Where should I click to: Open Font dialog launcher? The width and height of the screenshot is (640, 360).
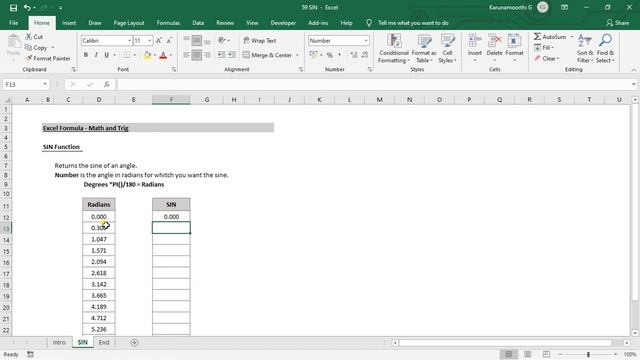point(174,70)
